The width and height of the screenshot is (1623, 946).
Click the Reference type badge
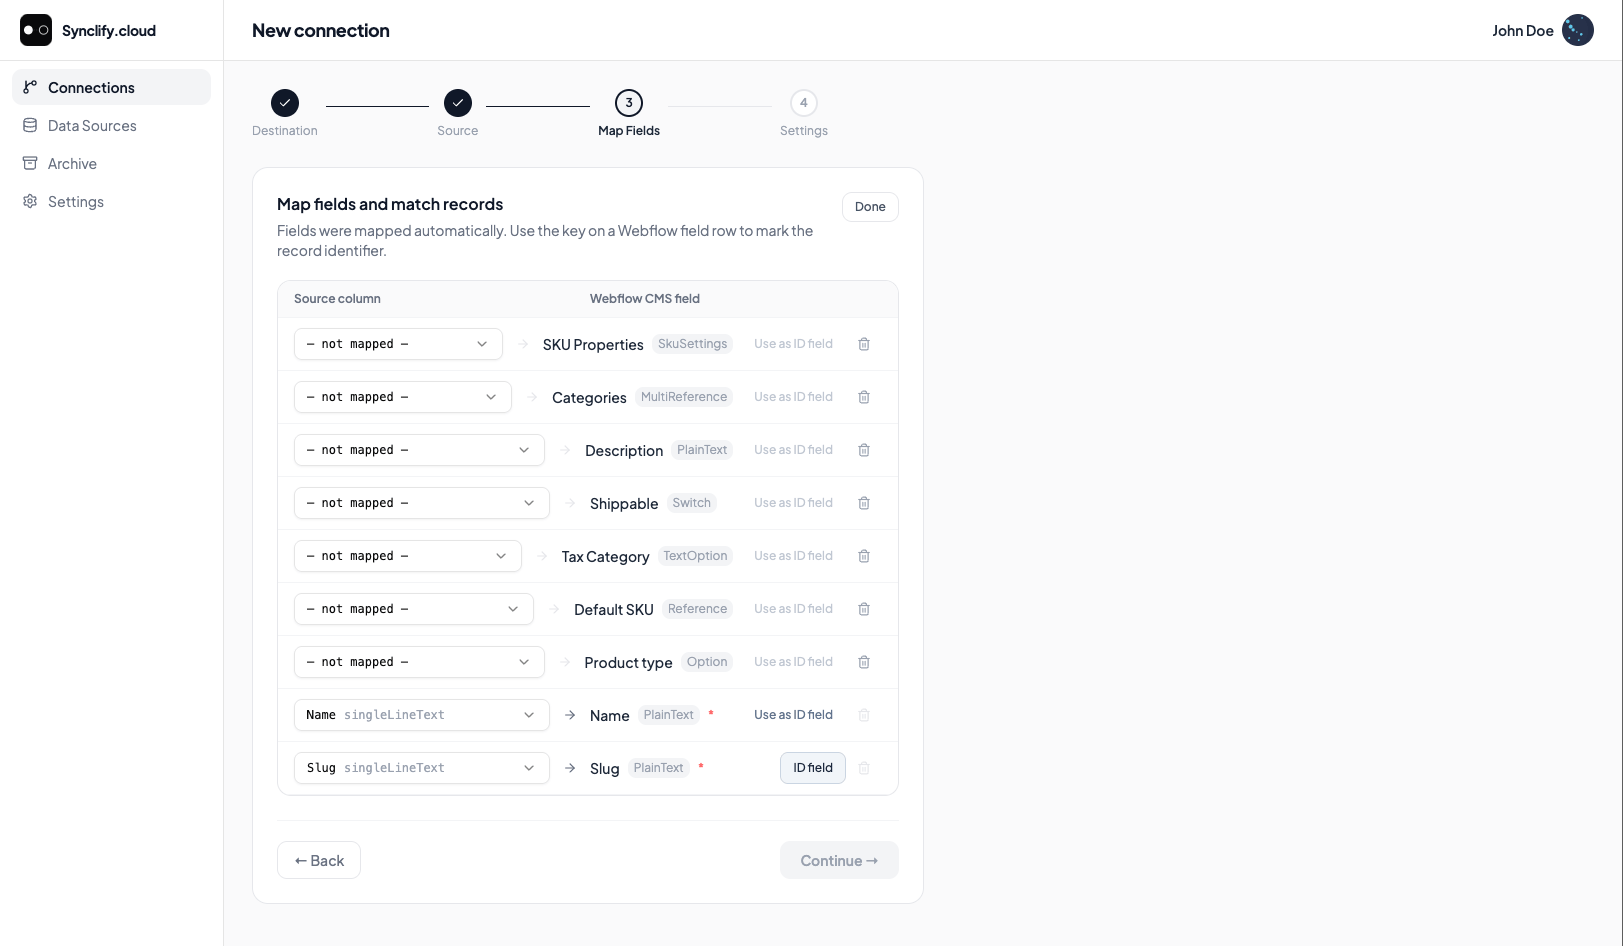tap(697, 609)
